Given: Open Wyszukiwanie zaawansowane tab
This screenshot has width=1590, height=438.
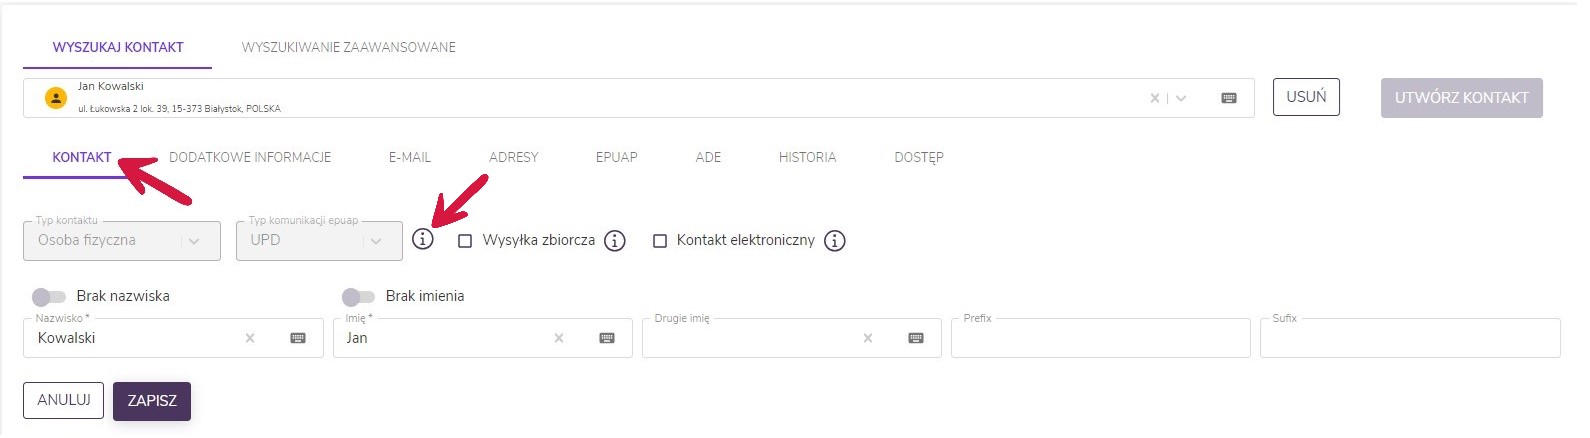Looking at the screenshot, I should (349, 47).
